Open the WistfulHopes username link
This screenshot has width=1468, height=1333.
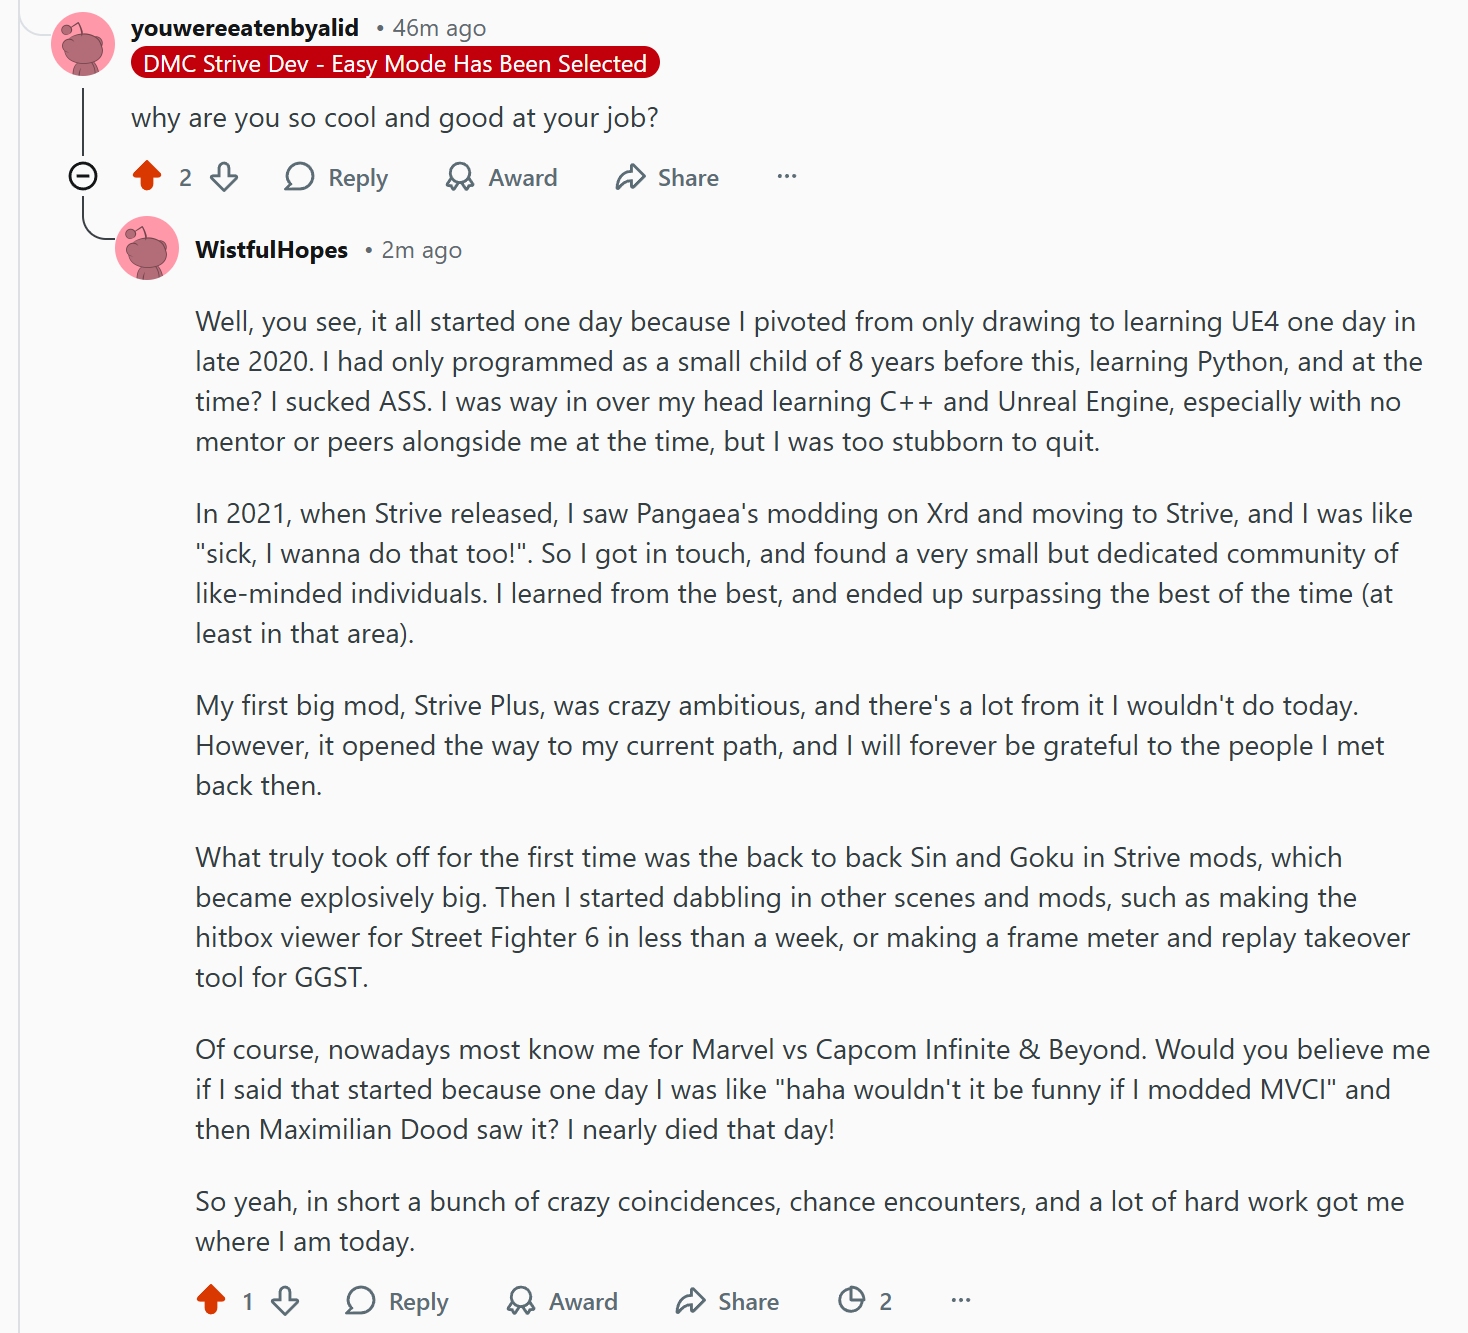[272, 250]
